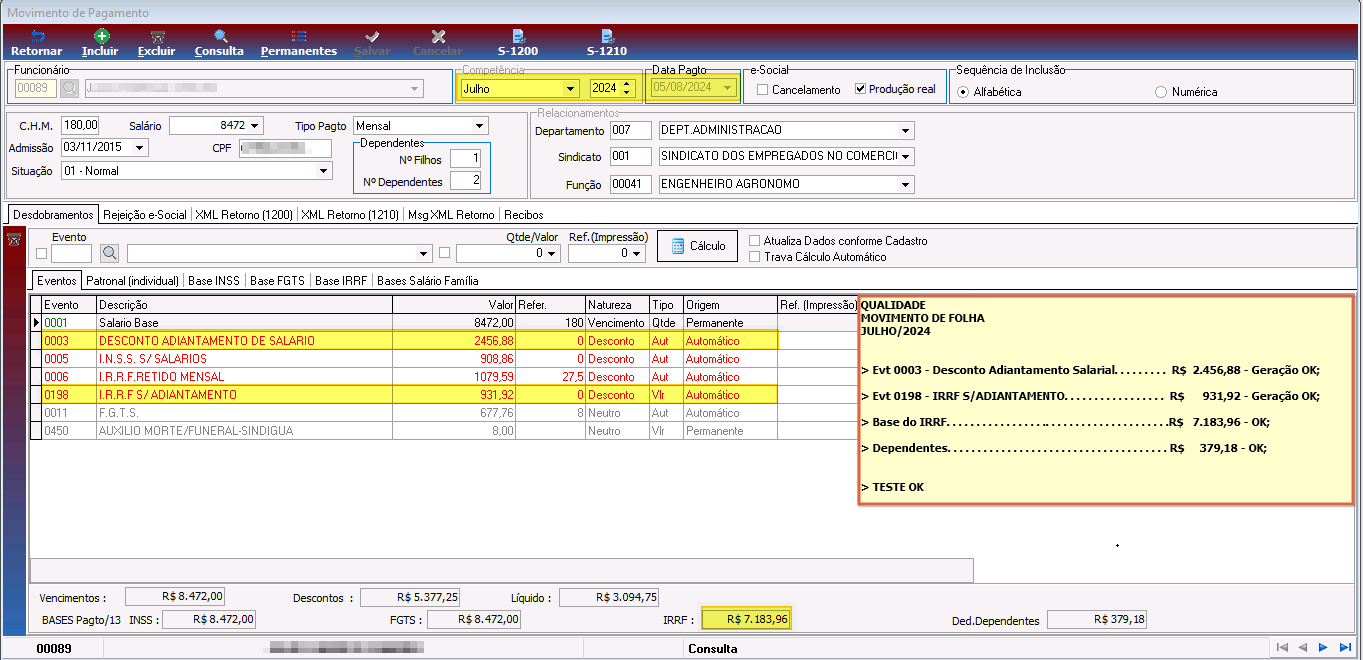Viewport: 1363px width, 660px height.
Task: Check Trava Cálculo Automático
Action: 755,257
